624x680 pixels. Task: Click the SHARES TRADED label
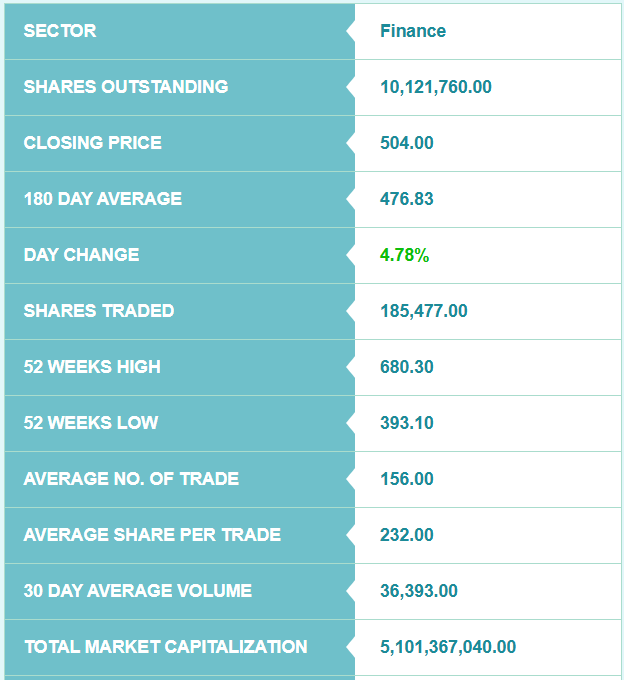click(x=99, y=311)
